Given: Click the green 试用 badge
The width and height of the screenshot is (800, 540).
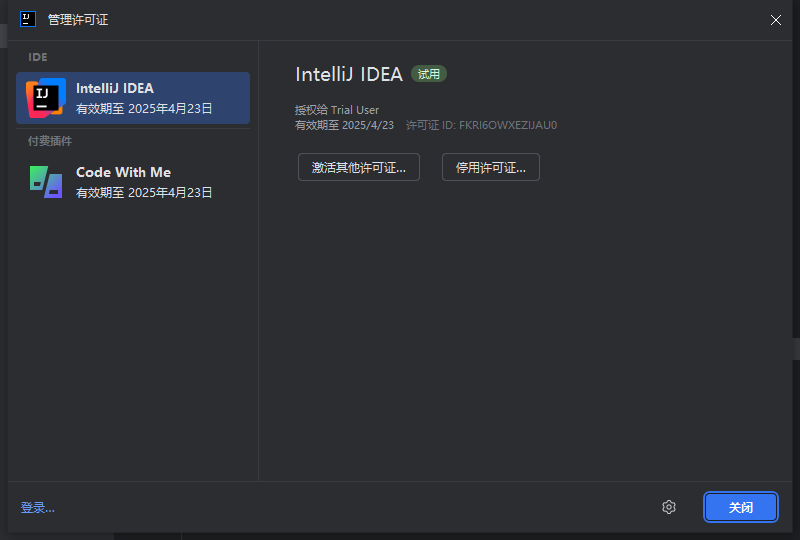Looking at the screenshot, I should tap(429, 74).
